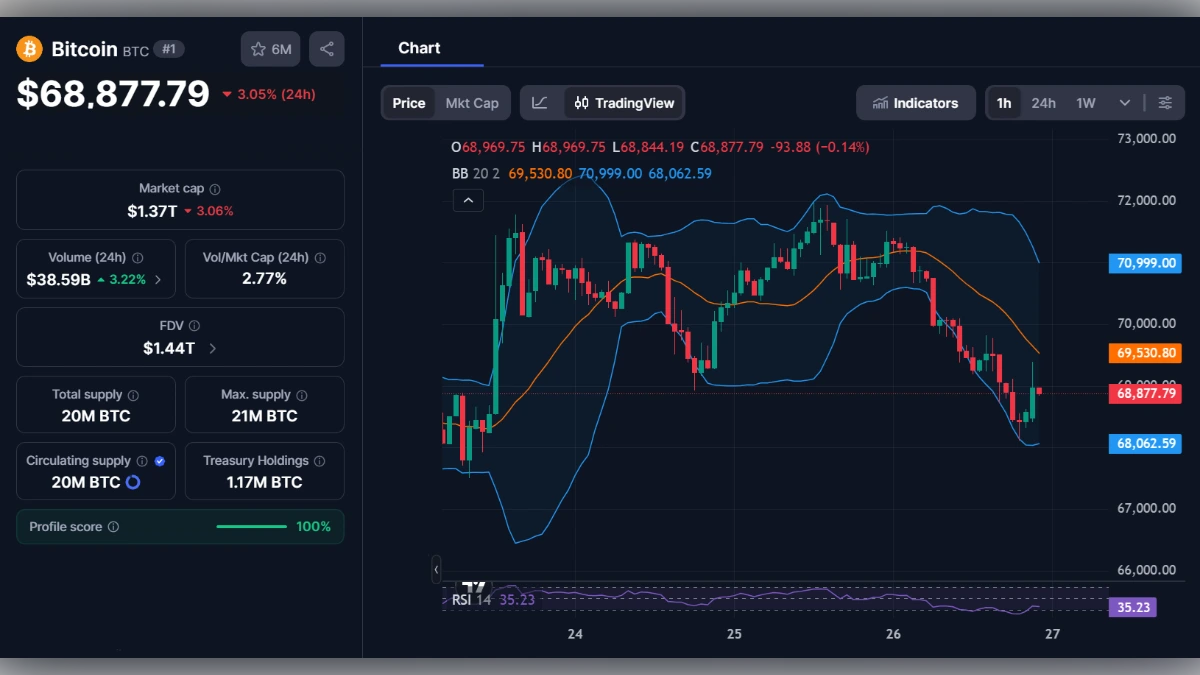Click the info icon beside Market cap
The image size is (1200, 675).
point(213,187)
